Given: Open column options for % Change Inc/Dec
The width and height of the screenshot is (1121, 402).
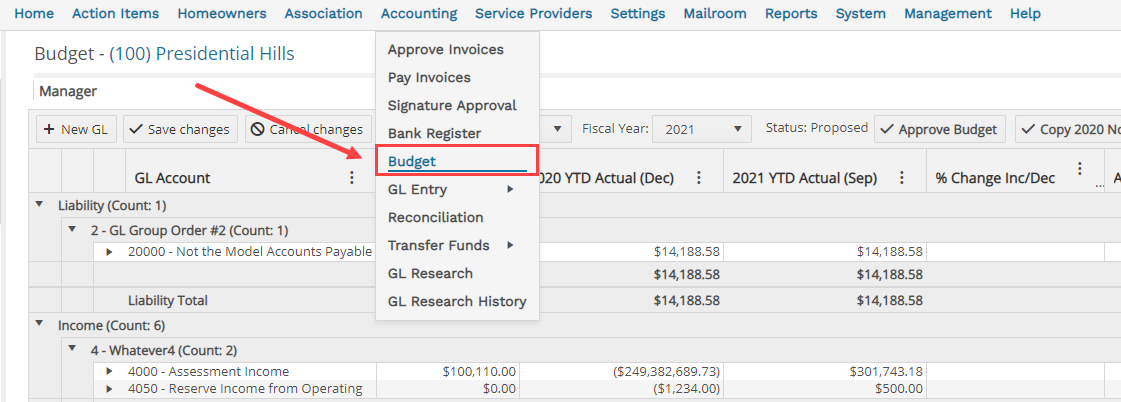Looking at the screenshot, I should tap(1080, 169).
